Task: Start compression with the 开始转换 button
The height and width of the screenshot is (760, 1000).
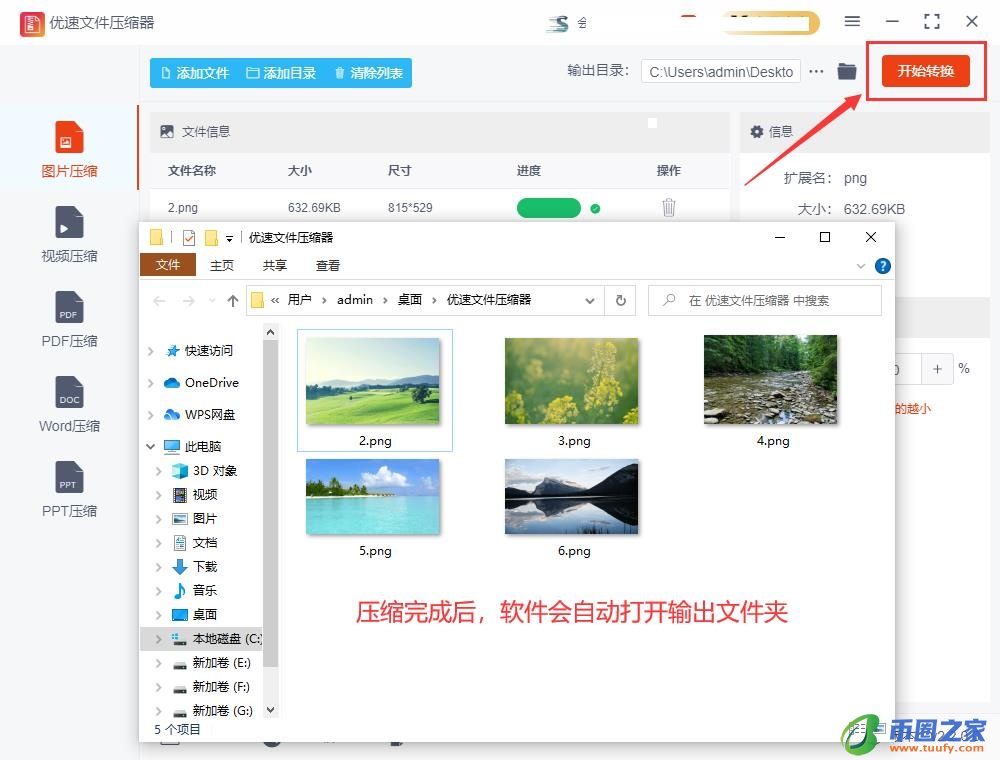Action: (925, 71)
